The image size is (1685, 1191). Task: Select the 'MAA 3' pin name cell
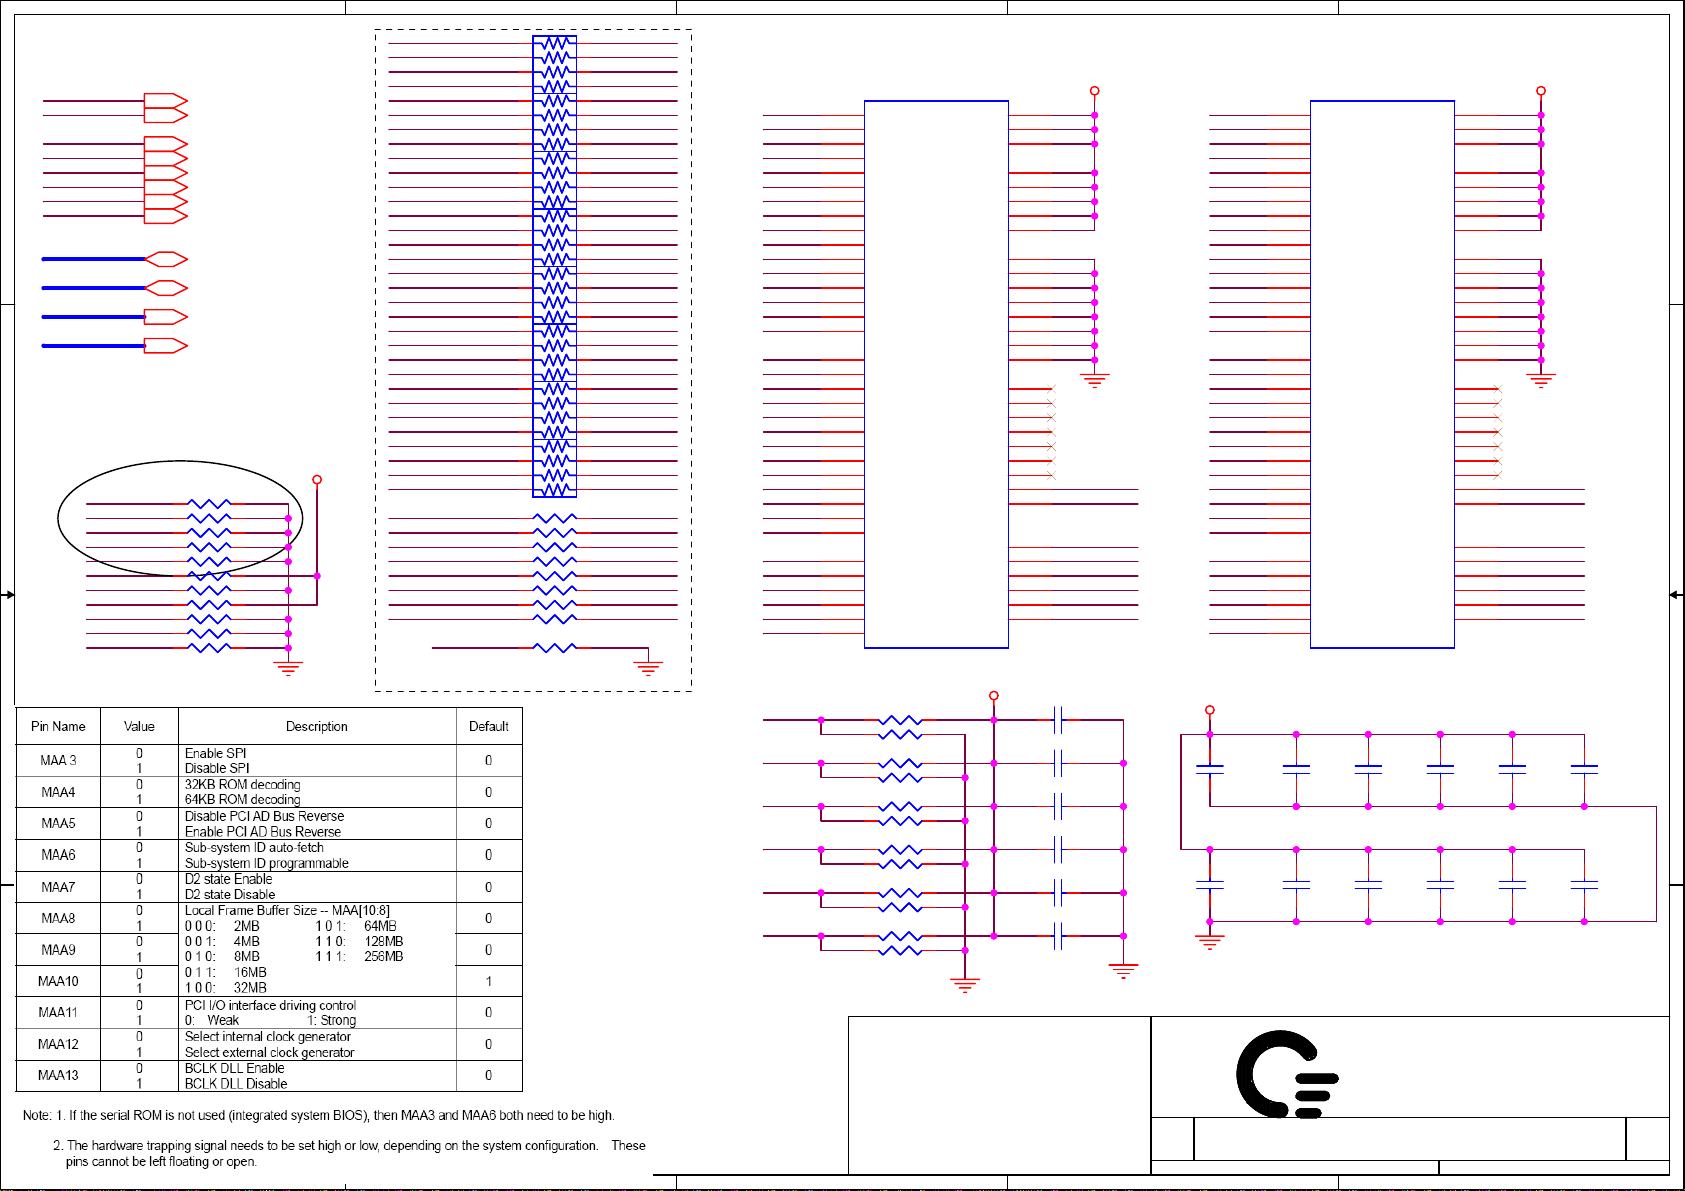tap(58, 761)
